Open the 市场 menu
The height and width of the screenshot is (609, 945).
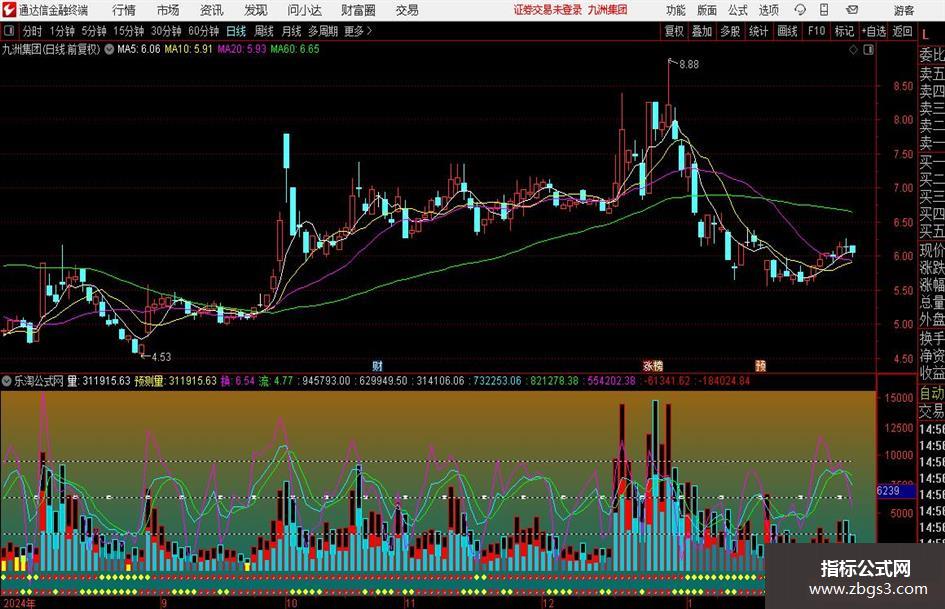pyautogui.click(x=168, y=10)
